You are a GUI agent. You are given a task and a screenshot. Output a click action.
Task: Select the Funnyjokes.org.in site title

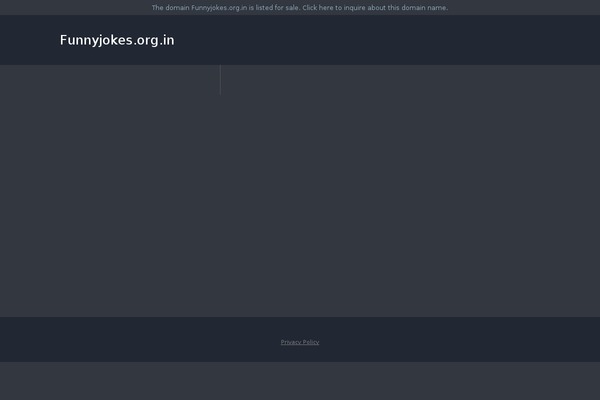click(117, 40)
